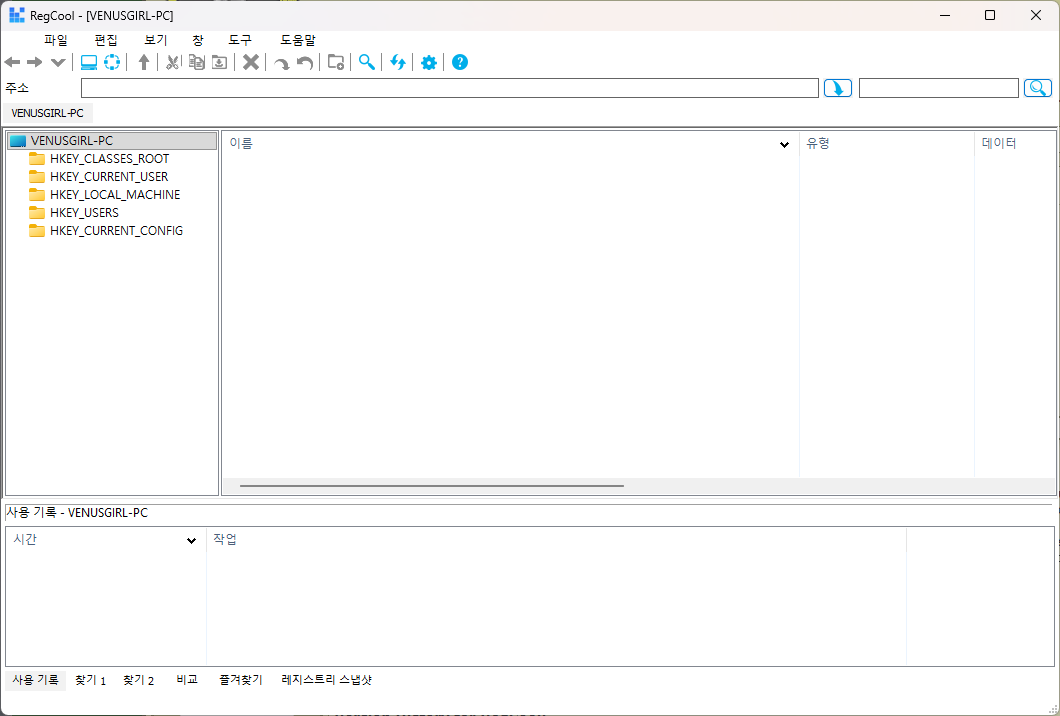
Task: Click the blue help question mark icon
Action: point(460,62)
